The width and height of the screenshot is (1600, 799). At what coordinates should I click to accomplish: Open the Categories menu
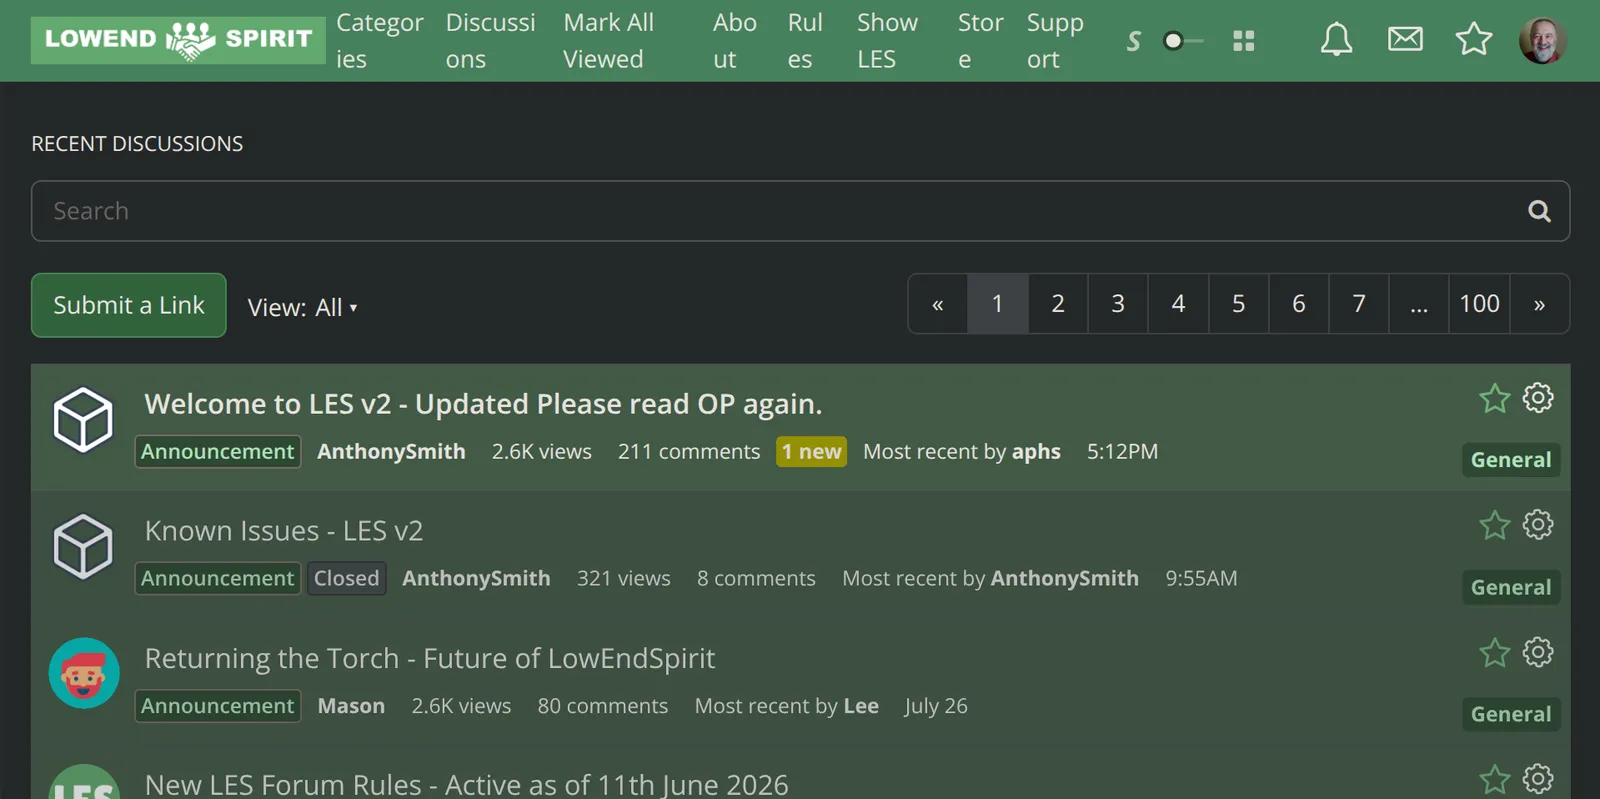click(380, 41)
